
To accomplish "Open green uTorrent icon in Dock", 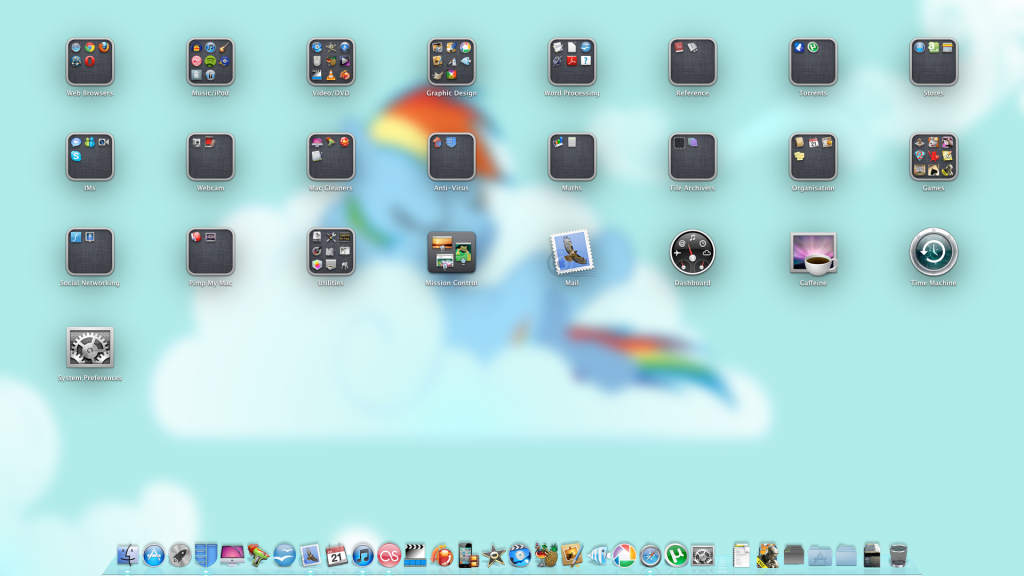I will (x=677, y=555).
